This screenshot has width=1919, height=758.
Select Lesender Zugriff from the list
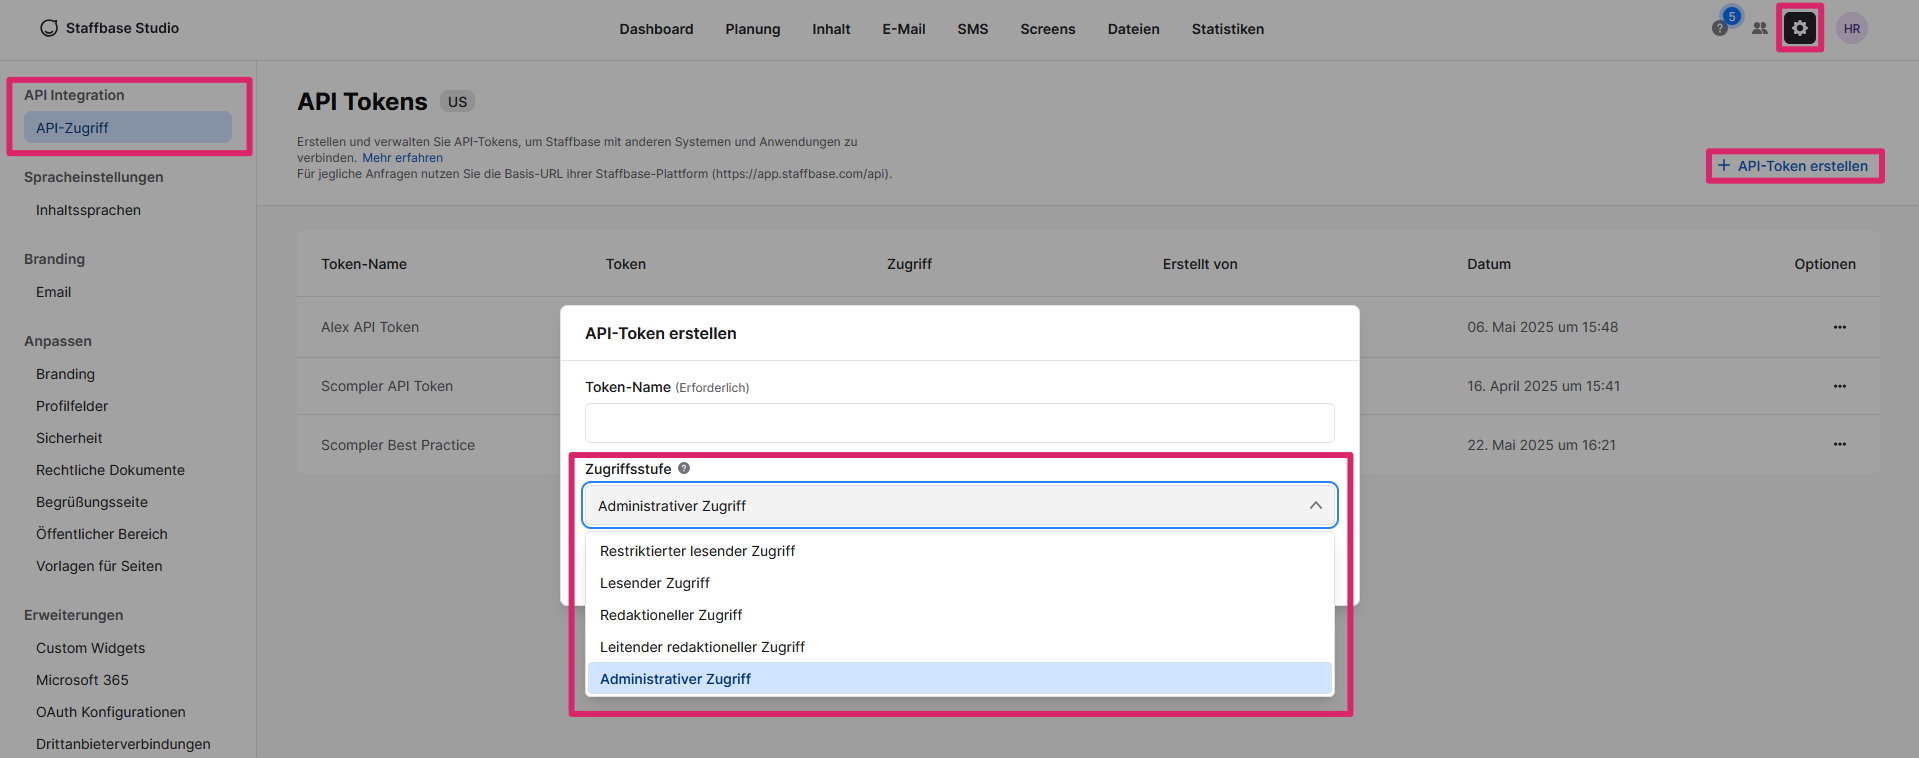(654, 583)
